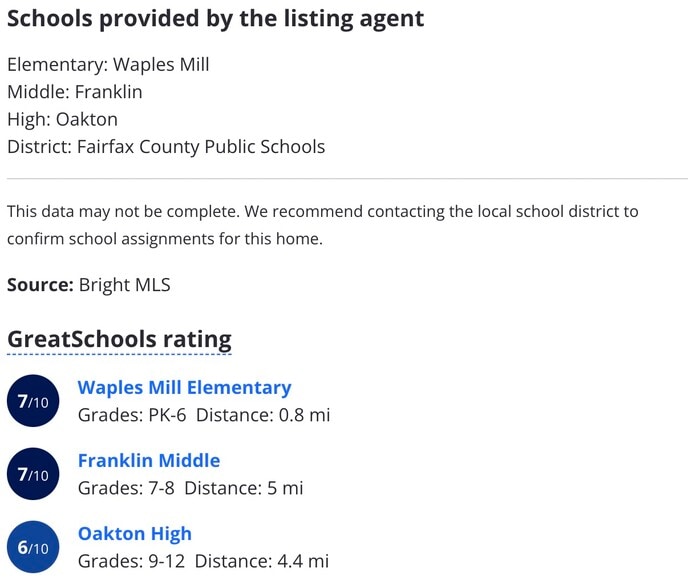Click the Schools provided by listing agent heading
The height and width of the screenshot is (588, 688).
pyautogui.click(x=215, y=19)
